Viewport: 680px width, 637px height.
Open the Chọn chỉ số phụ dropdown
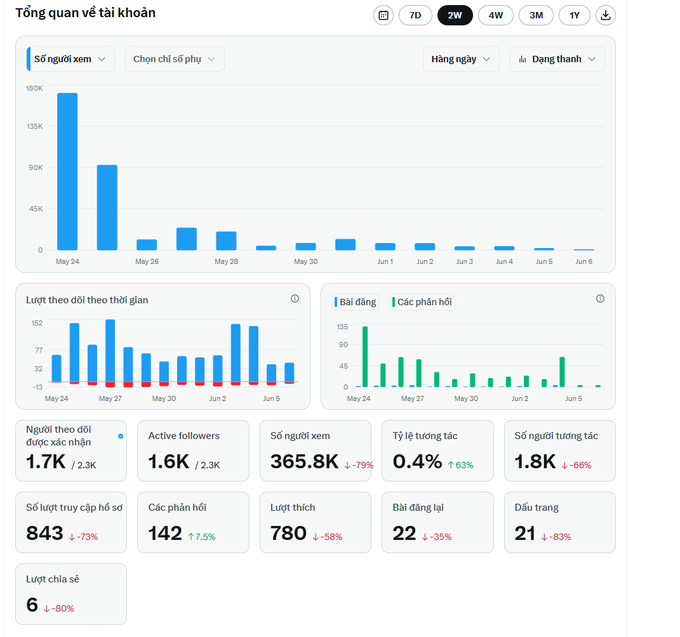175,59
